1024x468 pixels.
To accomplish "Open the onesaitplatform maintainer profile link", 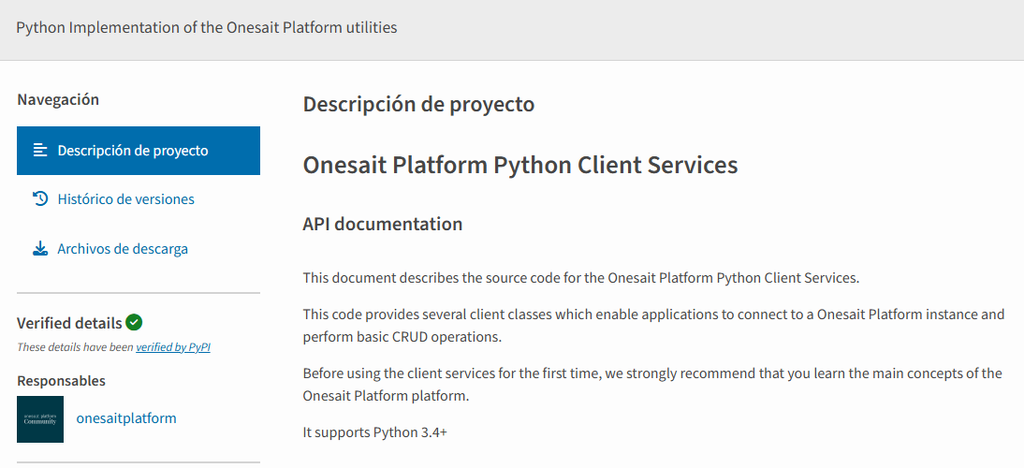I will click(126, 418).
